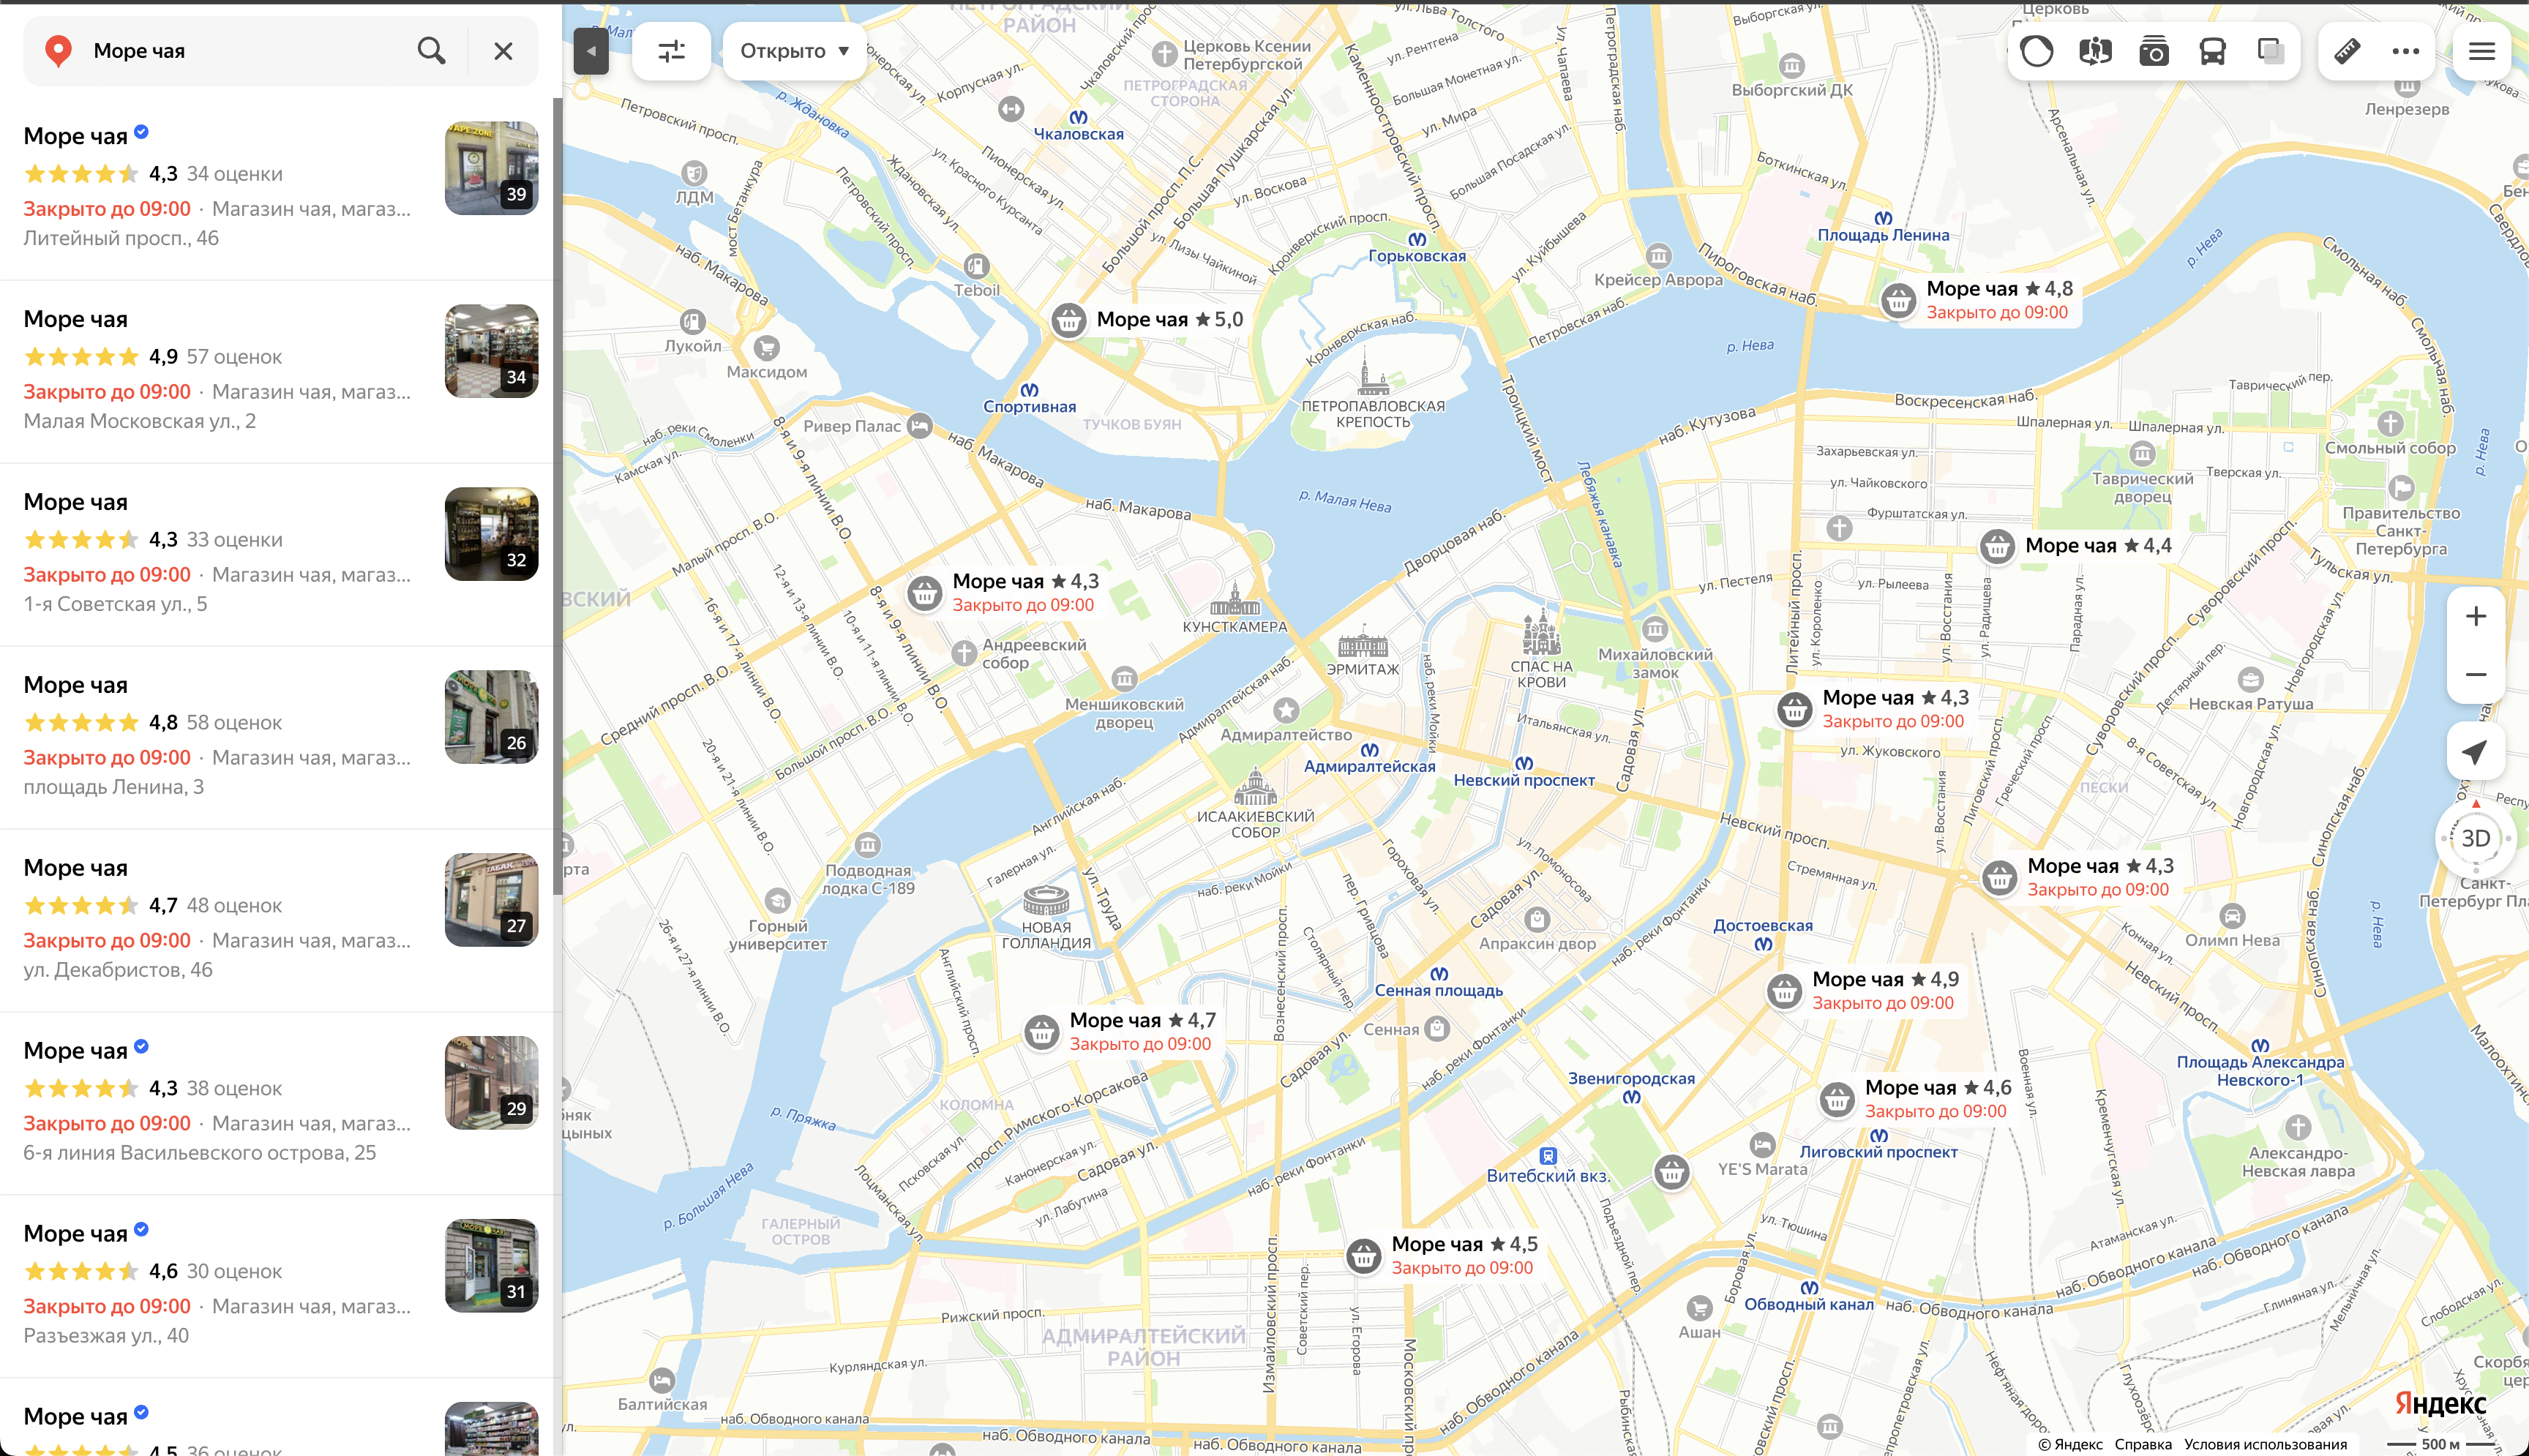Click the Кунсткамера landmark icon

[x=1236, y=599]
